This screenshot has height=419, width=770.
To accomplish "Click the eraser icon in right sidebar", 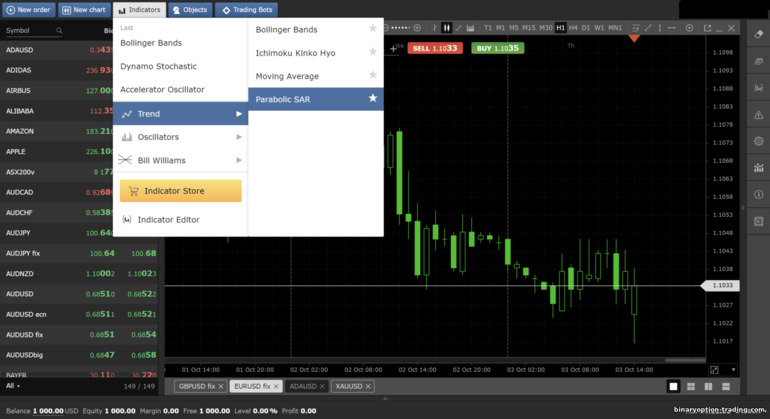I will [x=759, y=34].
